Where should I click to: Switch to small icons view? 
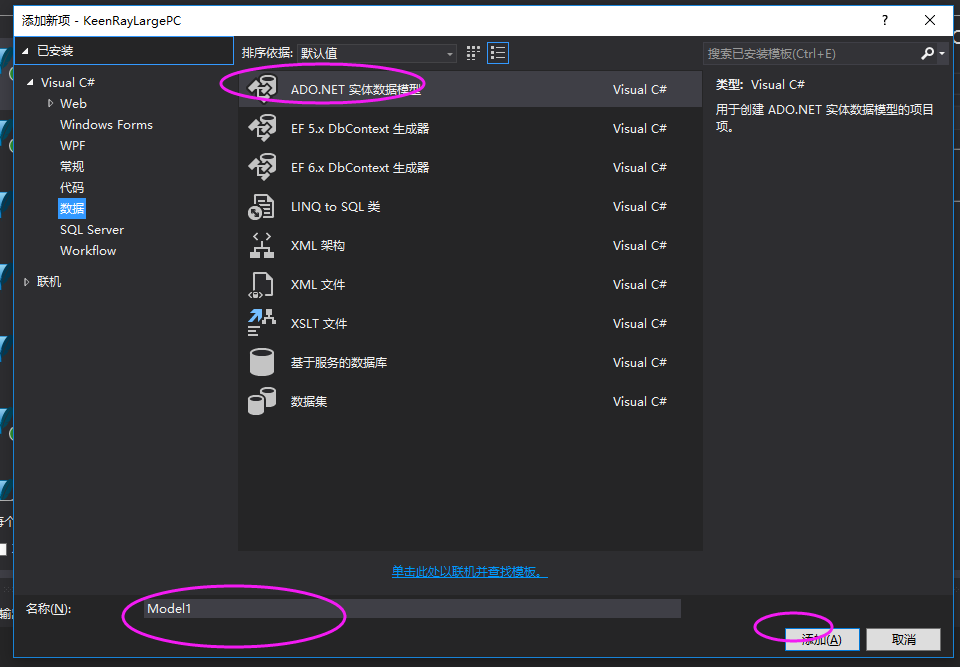click(473, 53)
